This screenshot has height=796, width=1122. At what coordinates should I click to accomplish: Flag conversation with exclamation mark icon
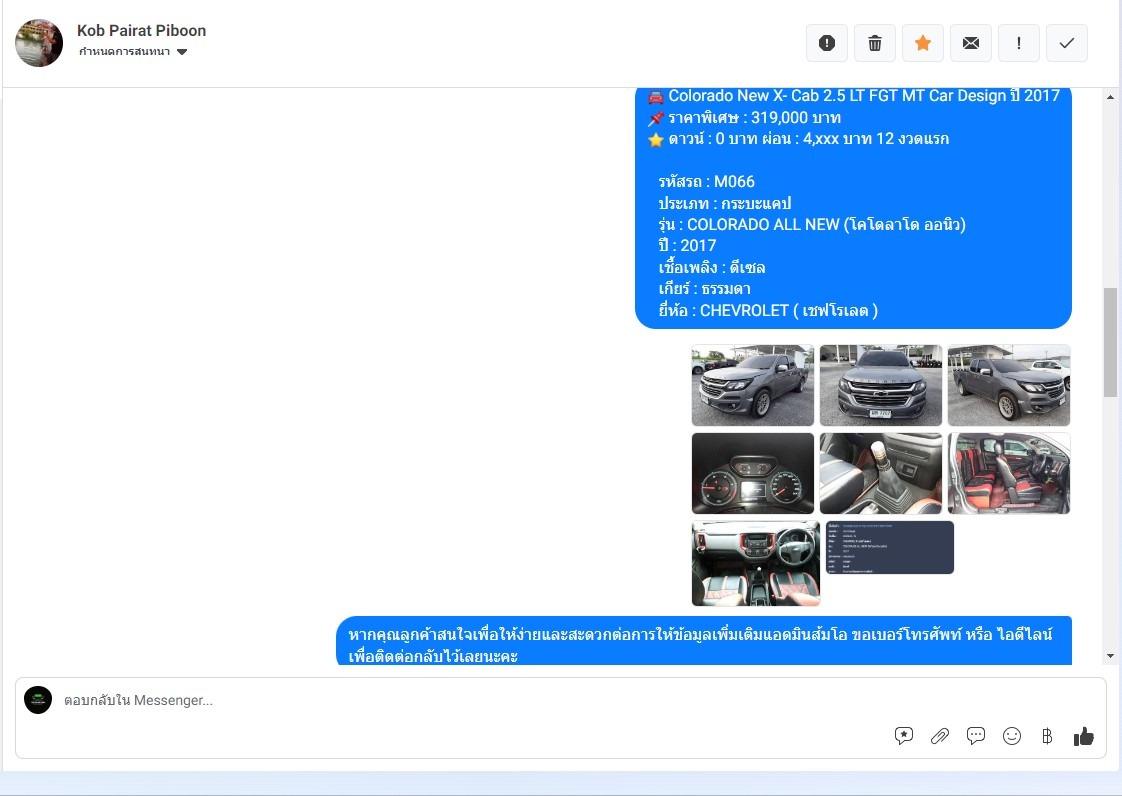tap(1018, 43)
